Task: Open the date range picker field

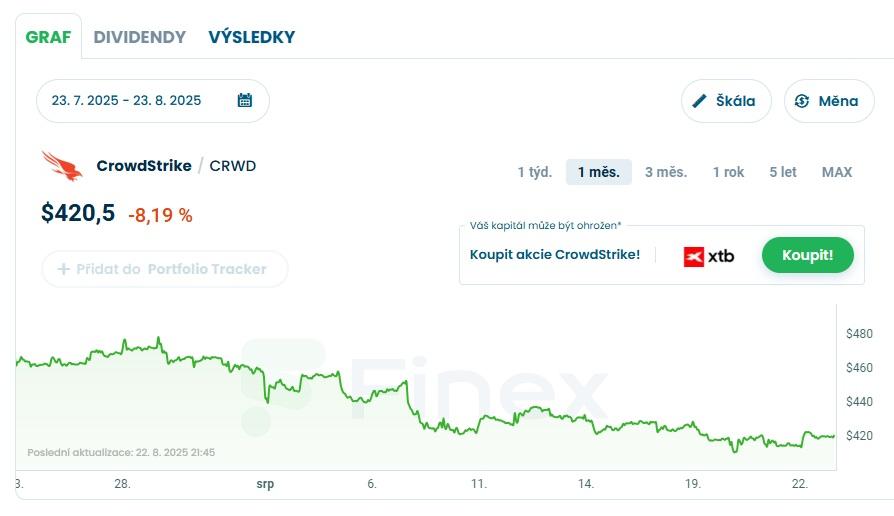Action: (140, 100)
